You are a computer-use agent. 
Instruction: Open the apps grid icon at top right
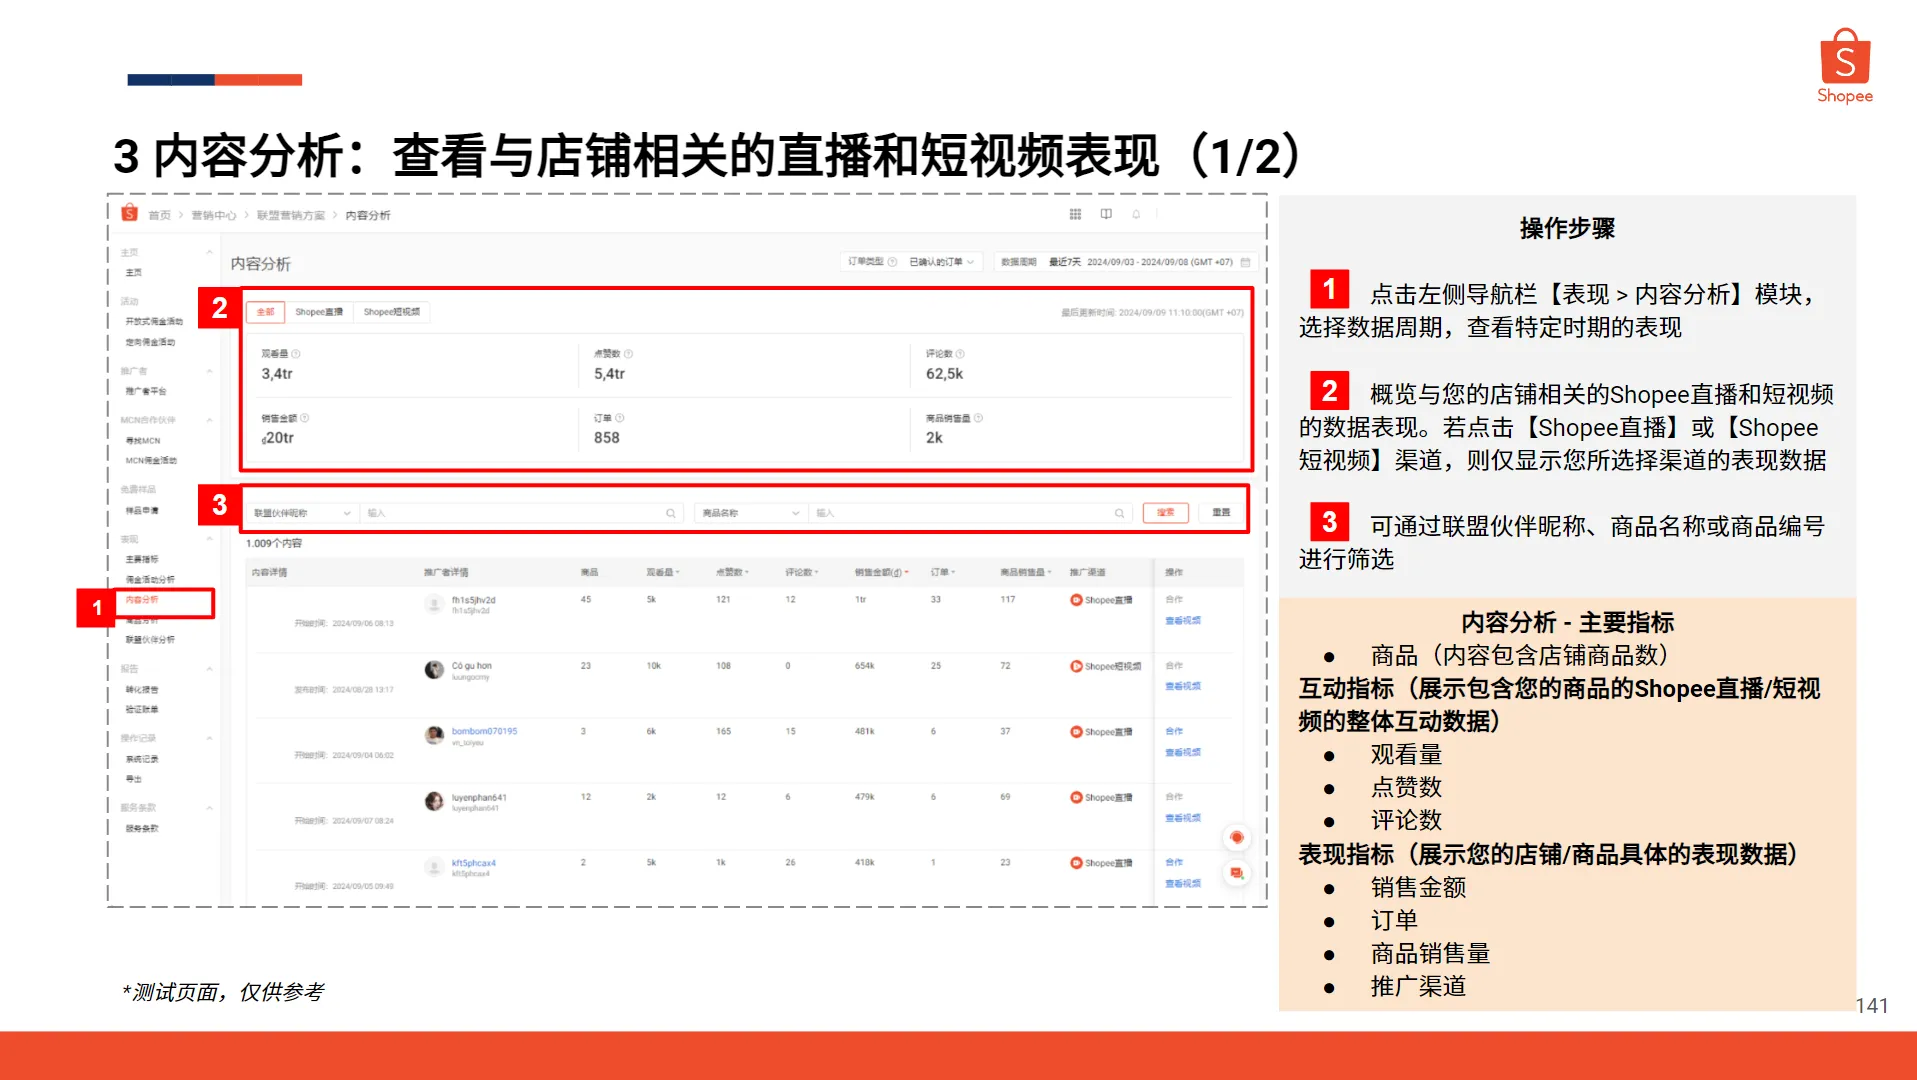(x=1075, y=214)
